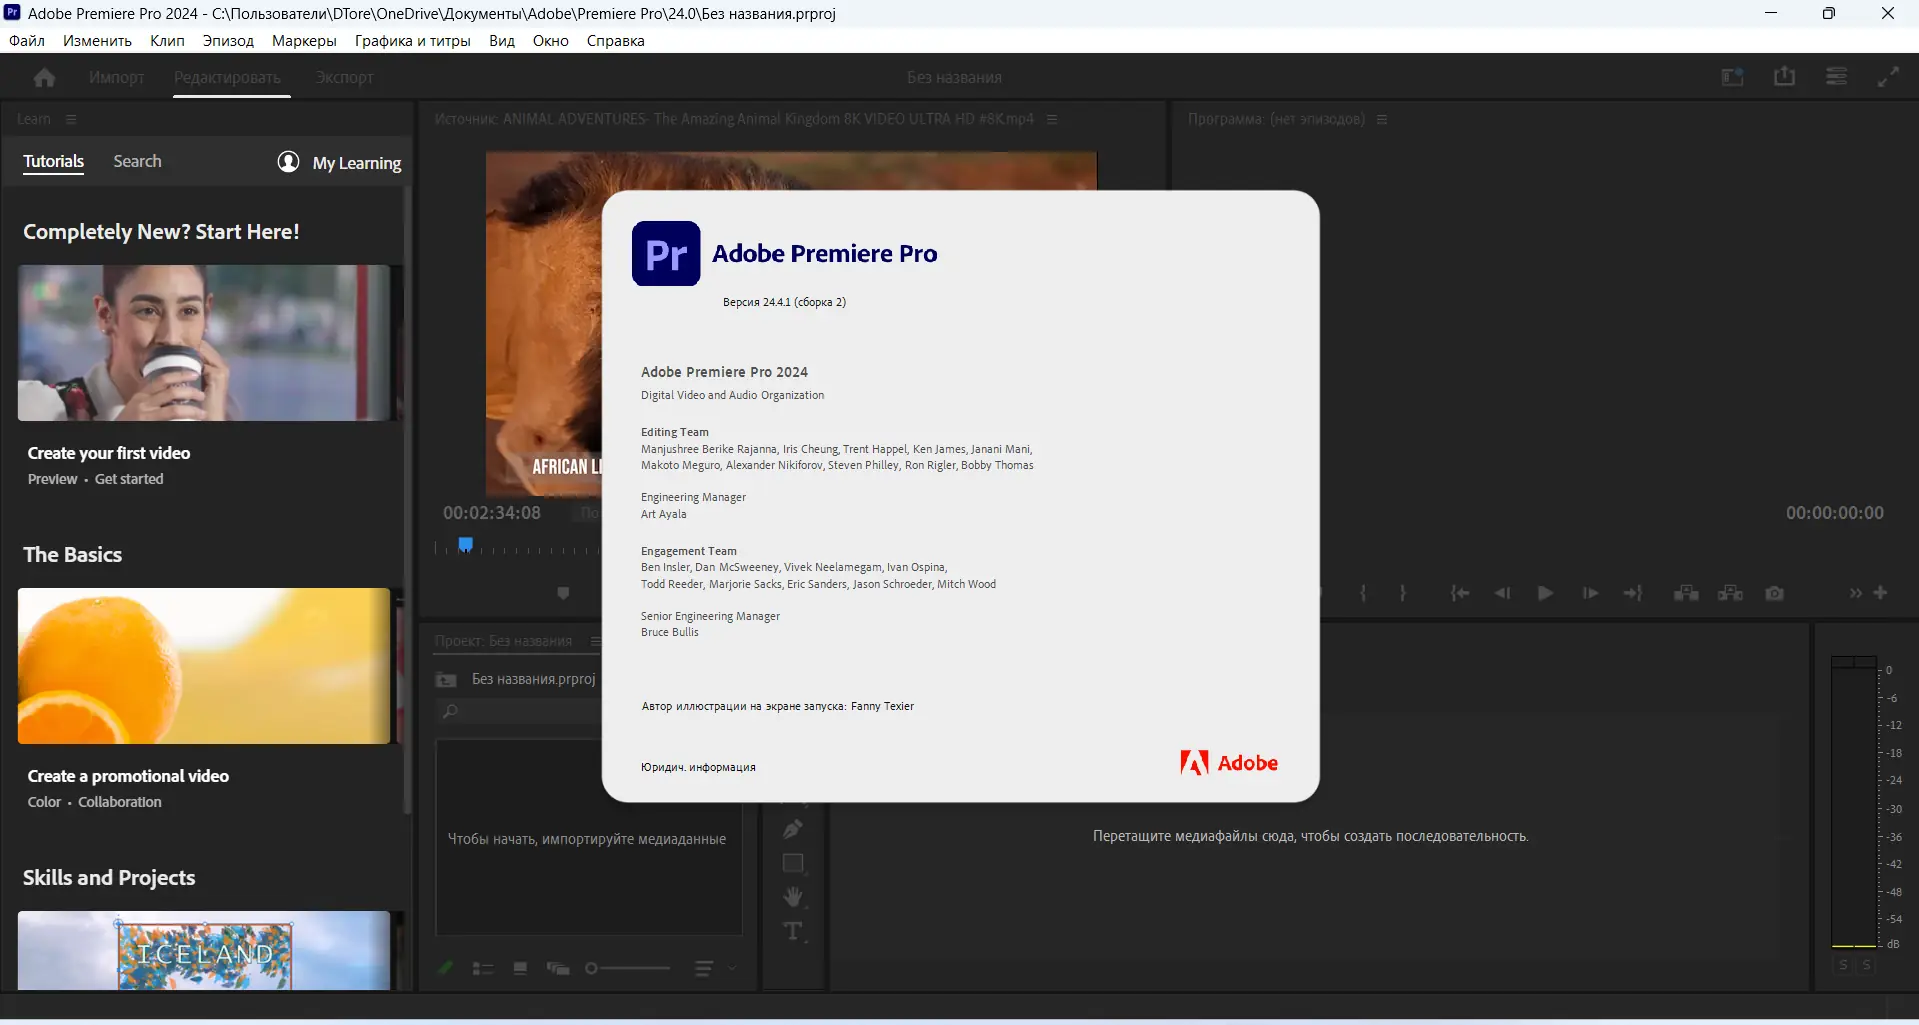
Task: Click Go to In in the Program monitor
Action: (x=1460, y=593)
